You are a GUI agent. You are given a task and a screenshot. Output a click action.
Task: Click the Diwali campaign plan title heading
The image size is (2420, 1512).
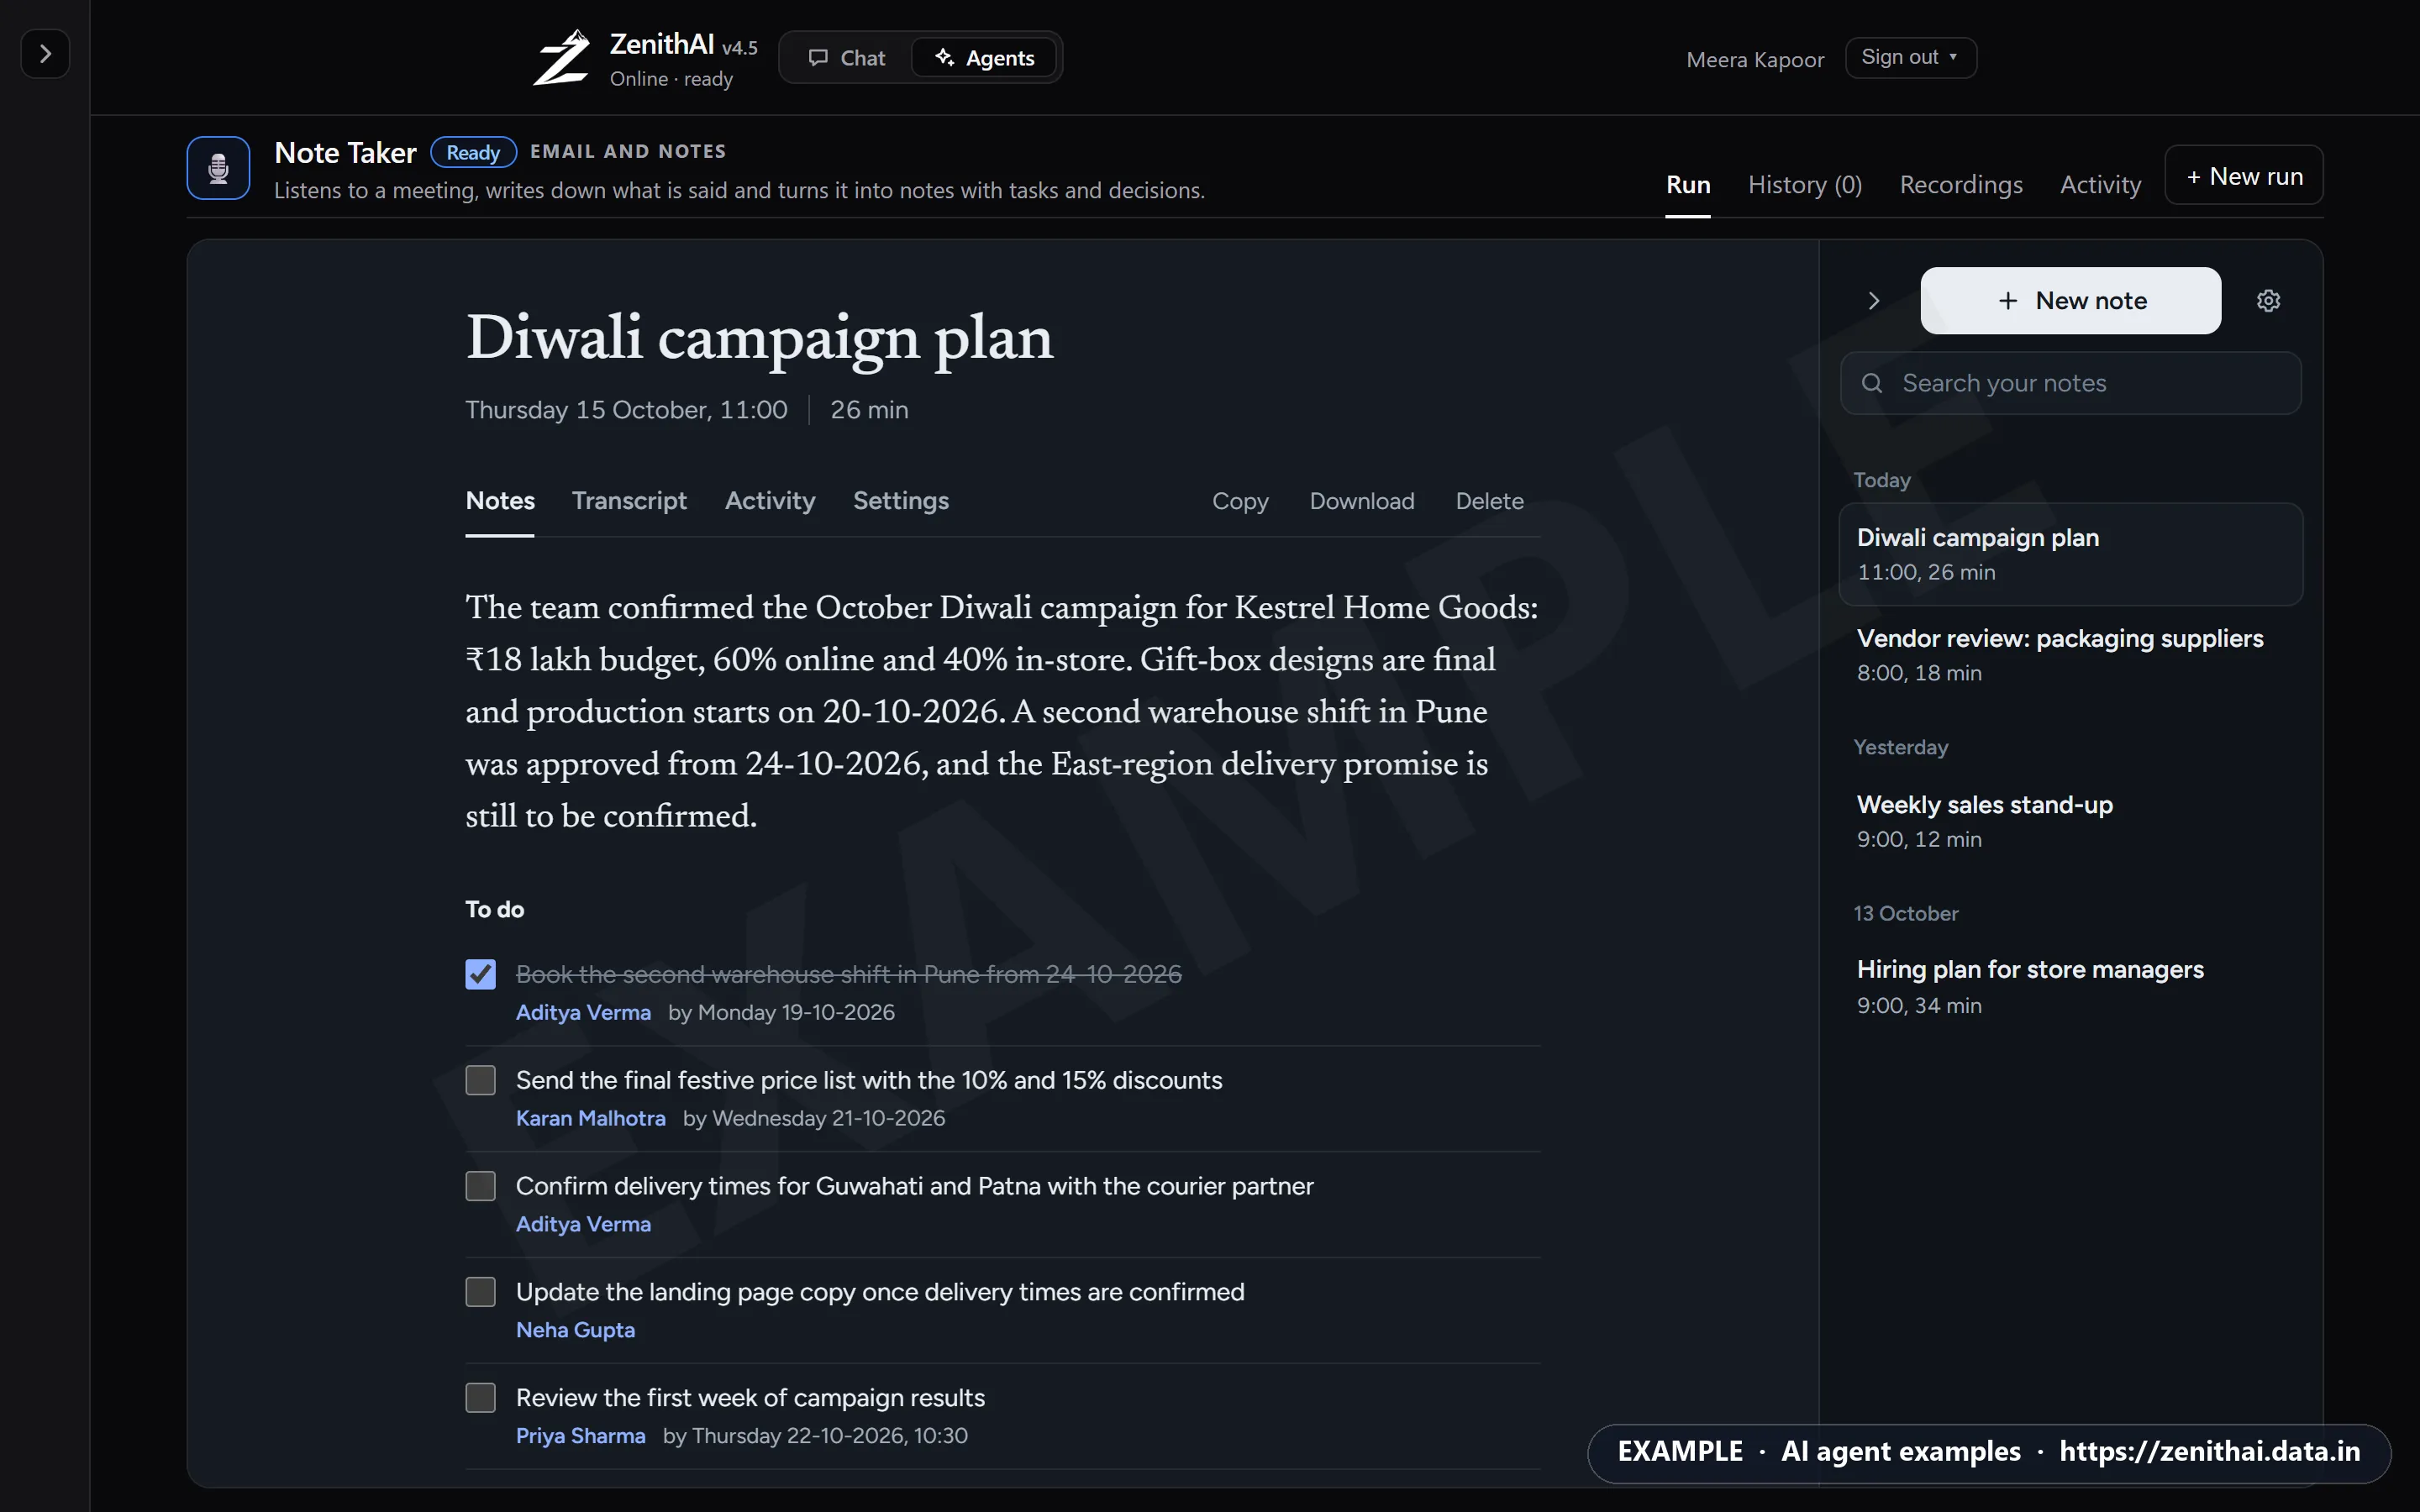tap(759, 338)
